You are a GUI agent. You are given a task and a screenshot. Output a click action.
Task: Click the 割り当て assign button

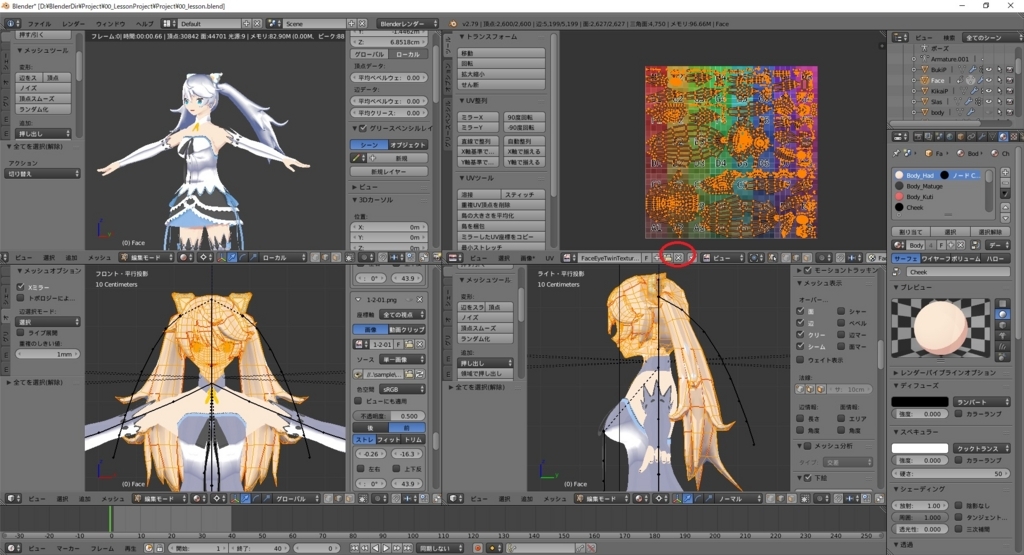(911, 232)
